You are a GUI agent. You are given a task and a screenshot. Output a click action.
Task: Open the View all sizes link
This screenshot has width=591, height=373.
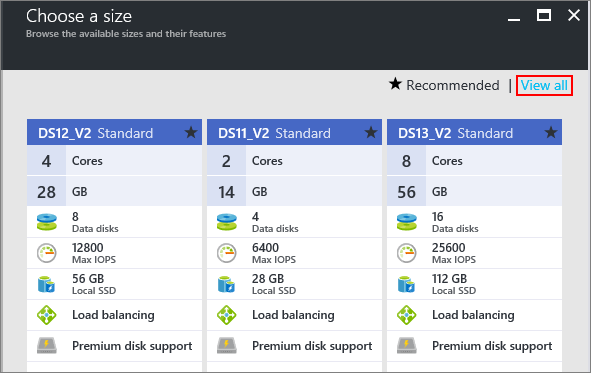544,86
